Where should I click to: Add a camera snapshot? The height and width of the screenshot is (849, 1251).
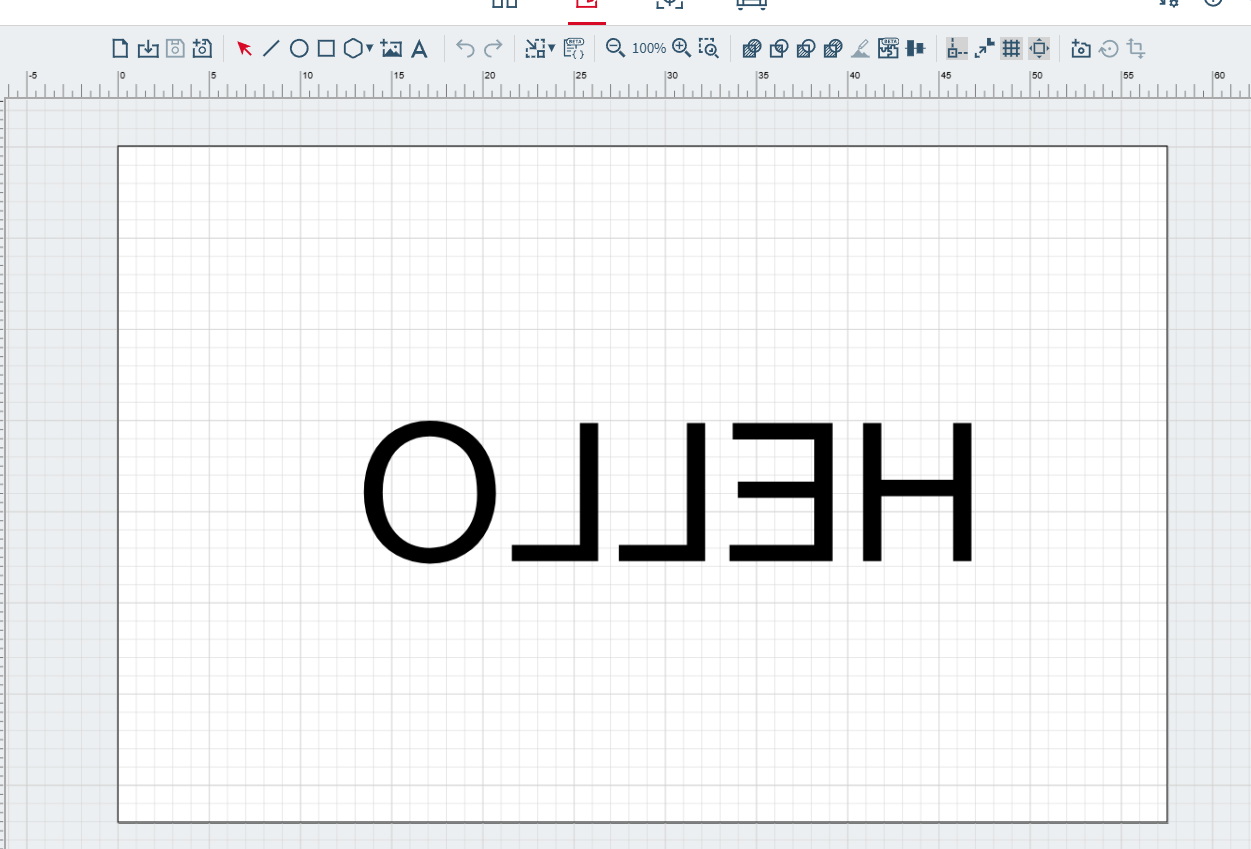click(x=1081, y=48)
